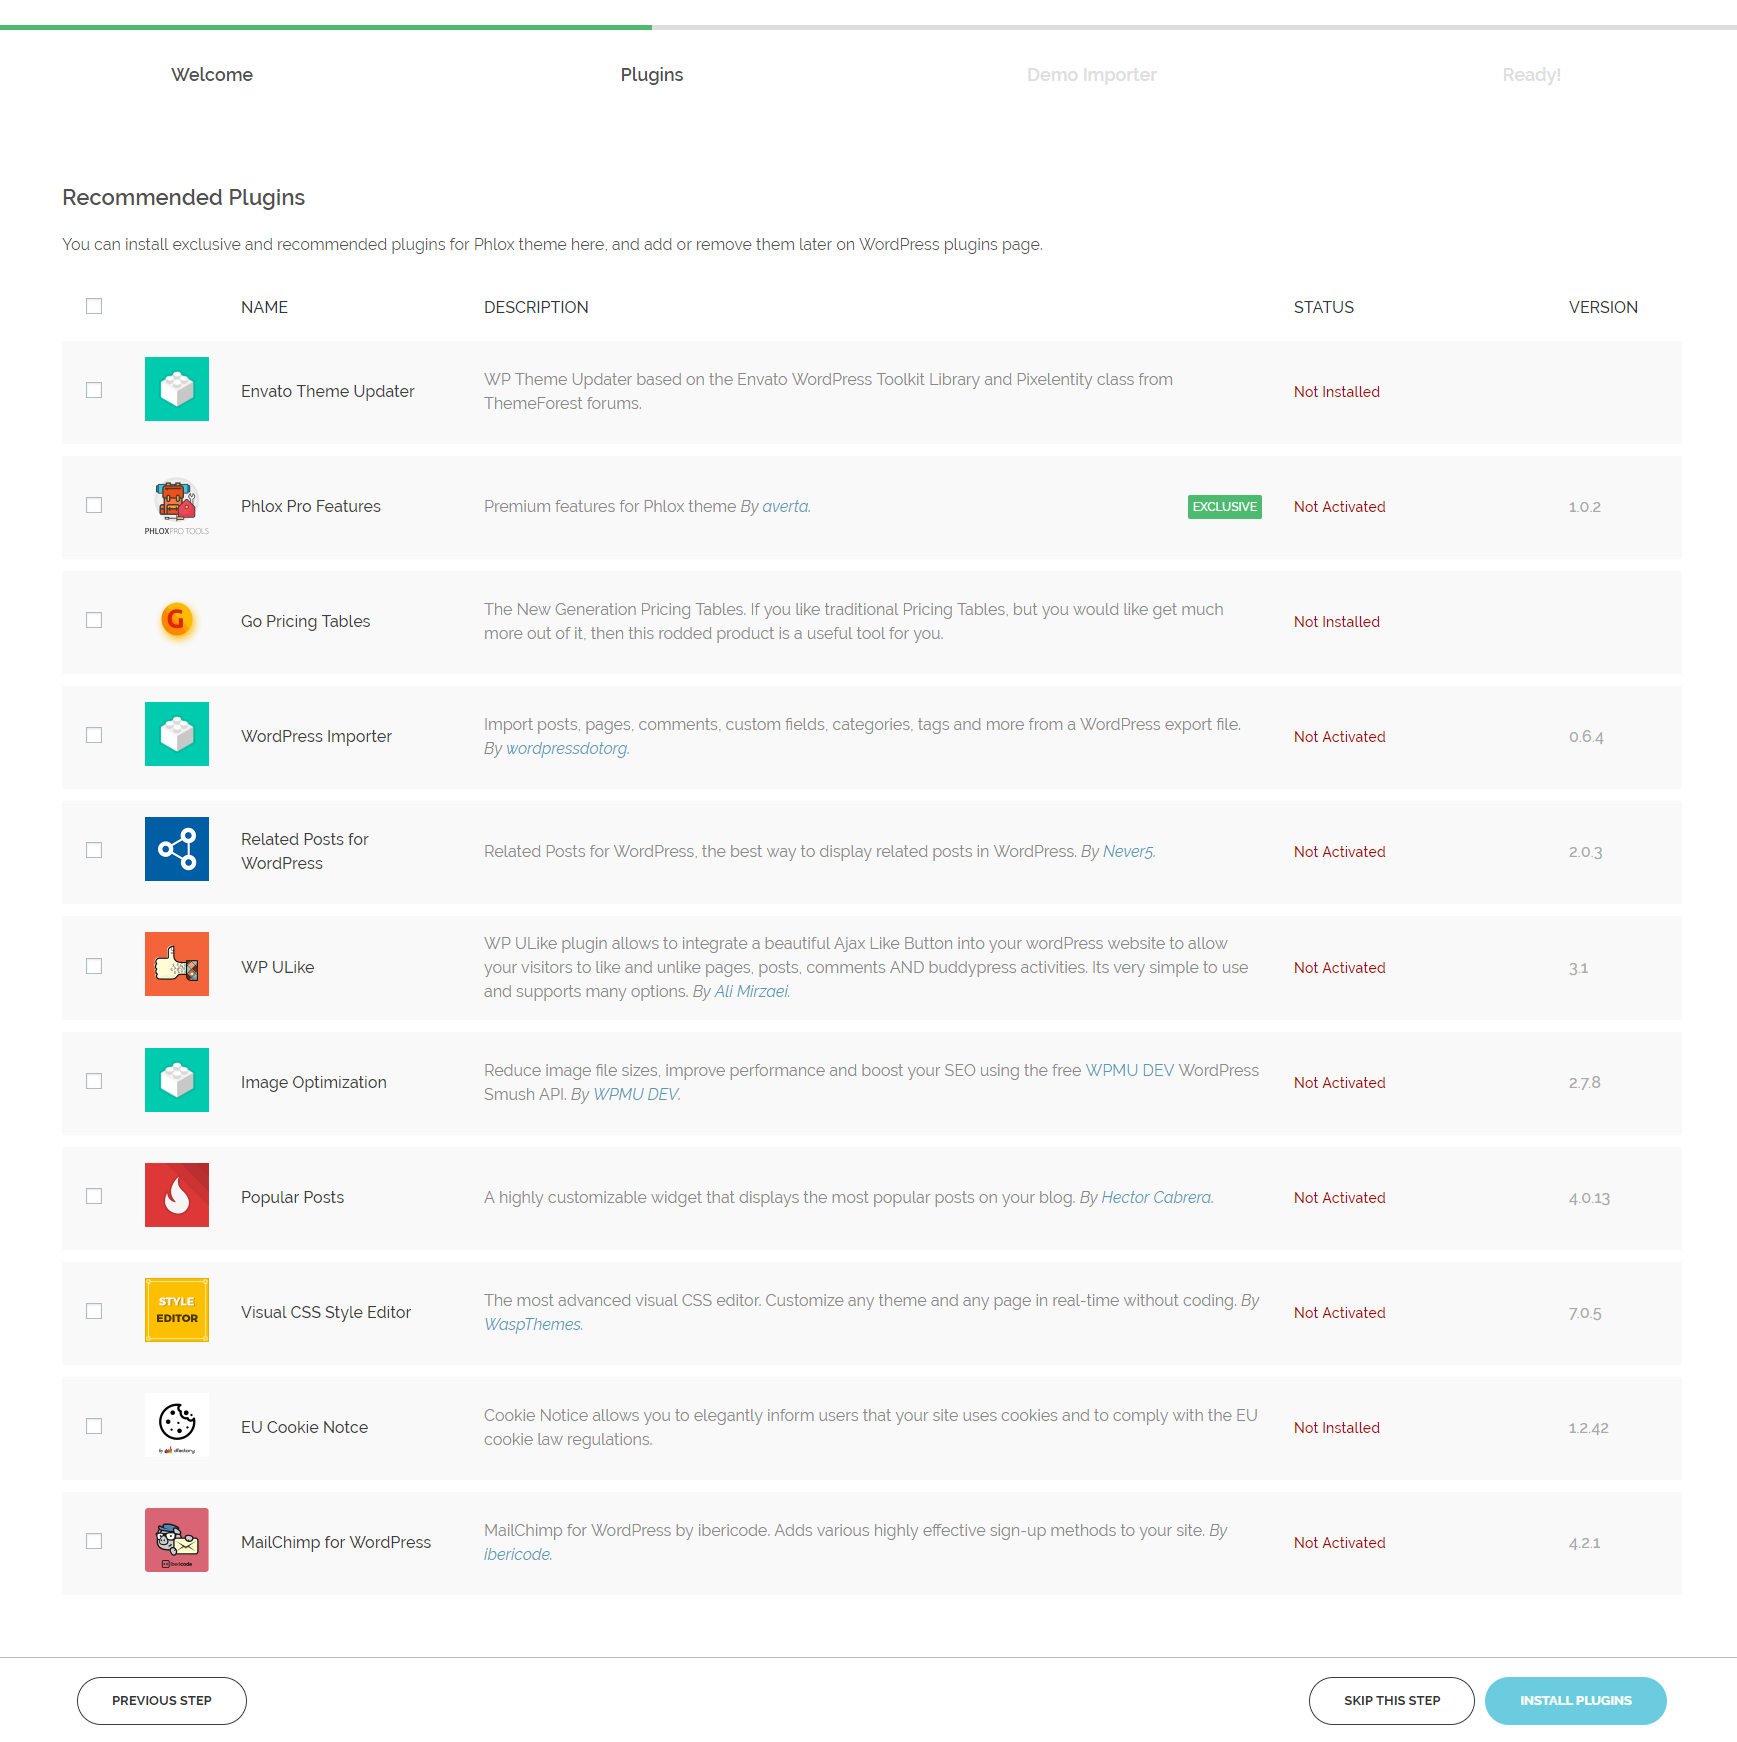This screenshot has height=1742, width=1737.
Task: Open the averta author link
Action: pyautogui.click(x=786, y=507)
